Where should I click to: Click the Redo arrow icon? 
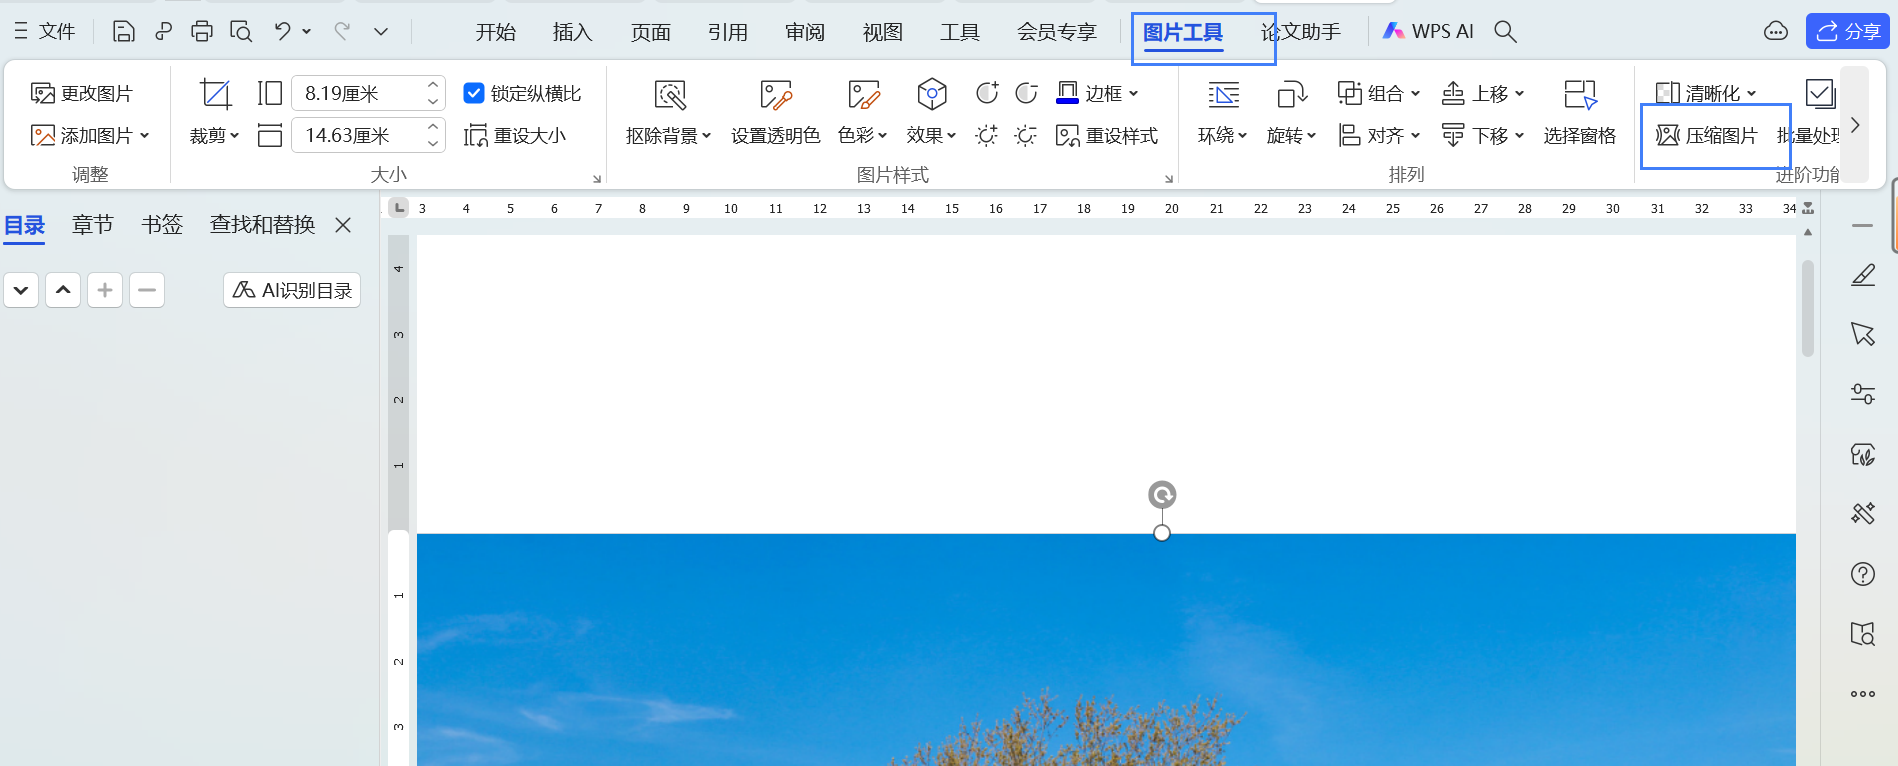342,32
